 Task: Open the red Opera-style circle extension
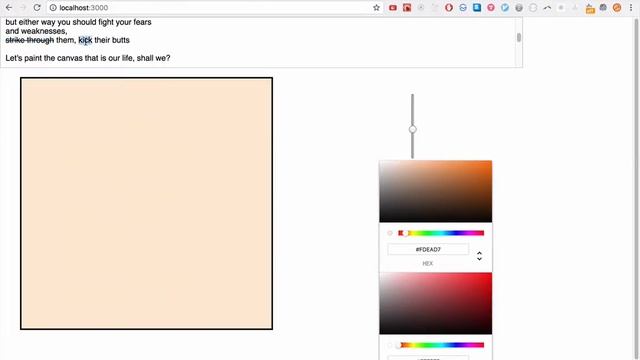coord(449,8)
